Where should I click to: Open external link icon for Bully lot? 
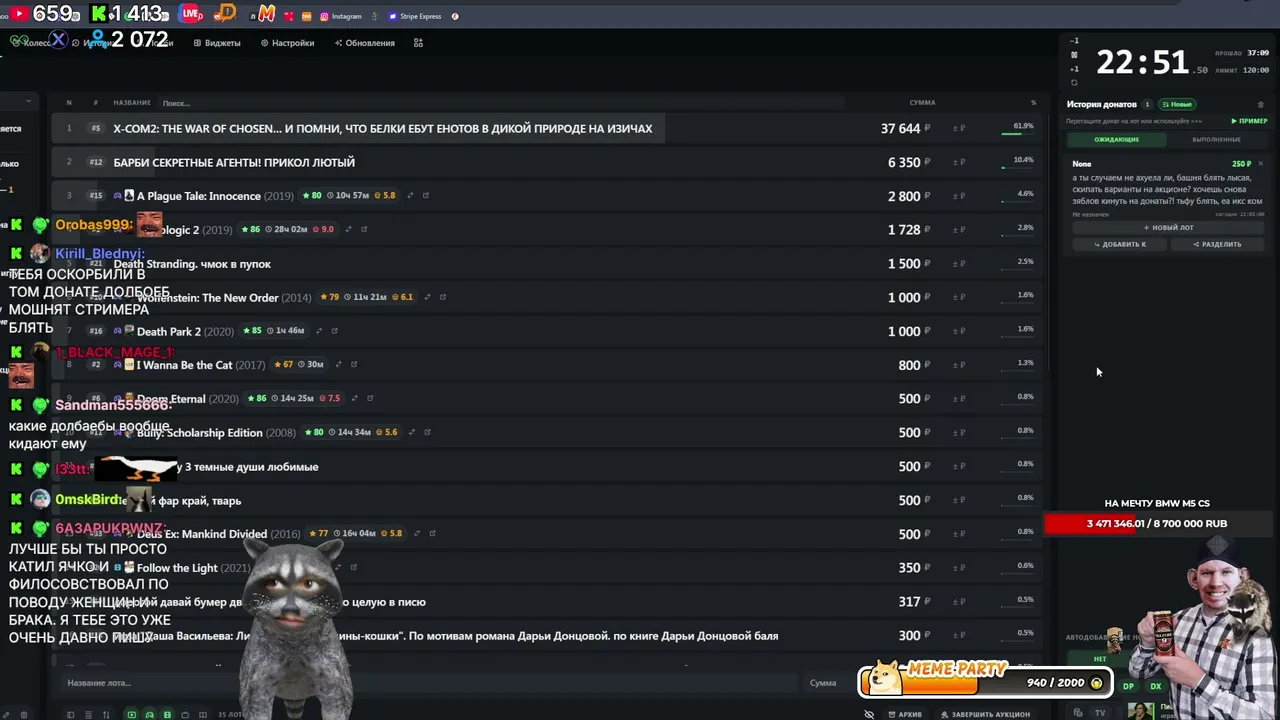tap(427, 432)
